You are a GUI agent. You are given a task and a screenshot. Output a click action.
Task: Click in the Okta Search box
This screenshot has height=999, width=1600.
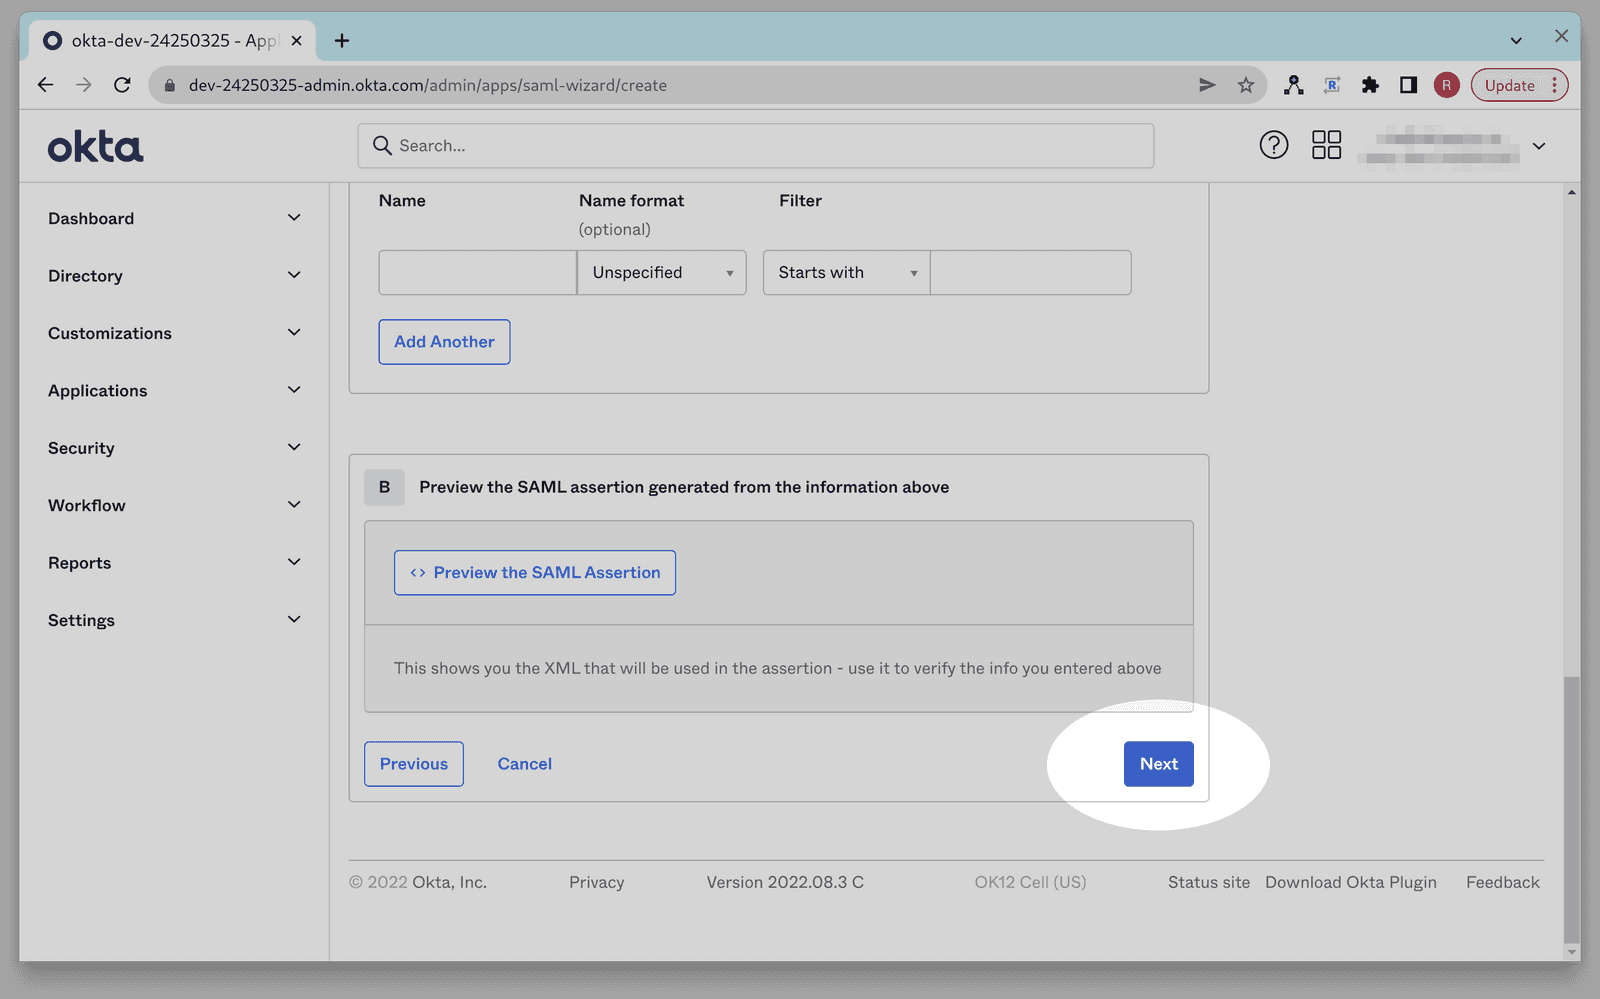pyautogui.click(x=756, y=145)
